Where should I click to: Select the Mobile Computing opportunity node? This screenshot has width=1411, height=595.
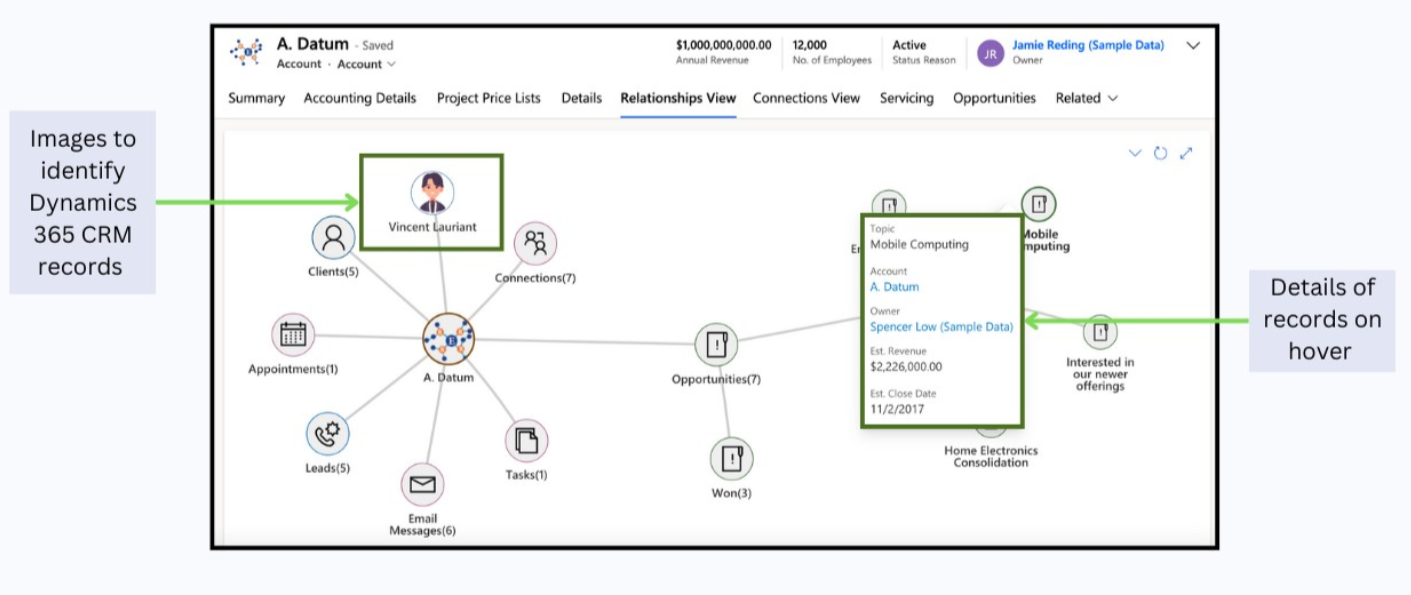tap(1039, 205)
